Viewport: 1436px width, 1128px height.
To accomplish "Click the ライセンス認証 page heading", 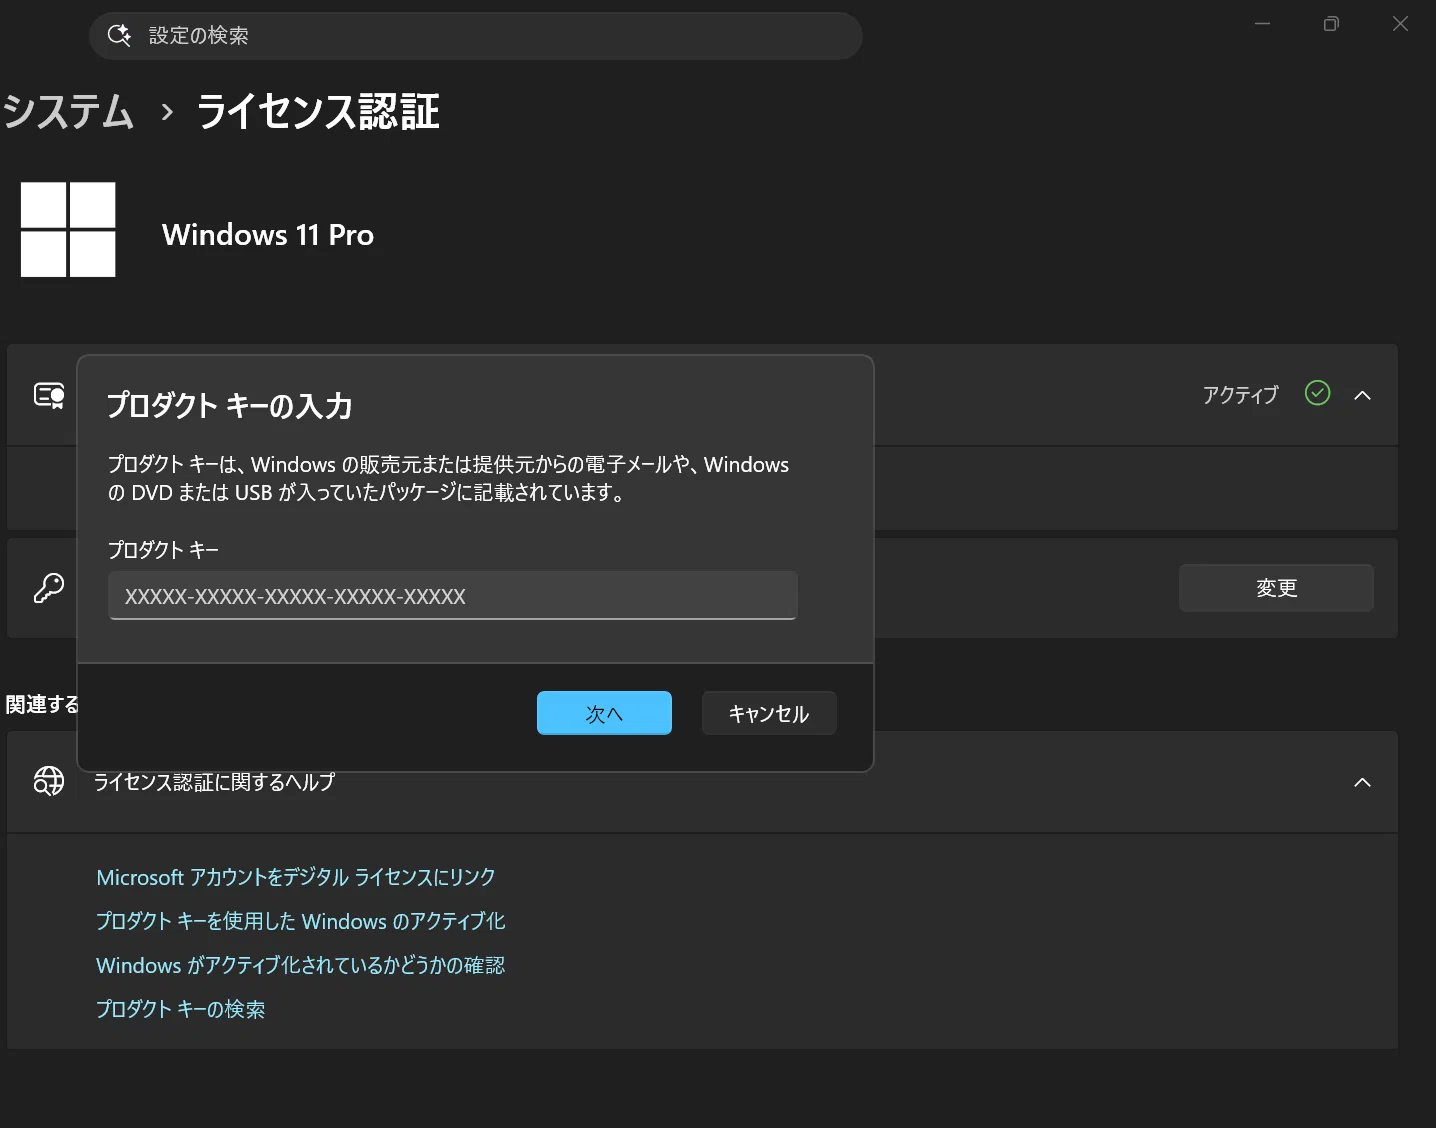I will (x=318, y=111).
